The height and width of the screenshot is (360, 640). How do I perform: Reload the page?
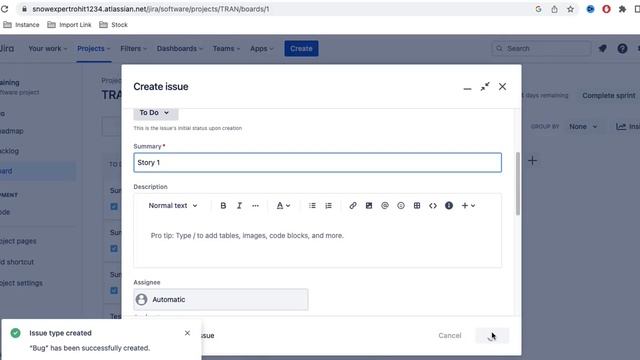4,9
